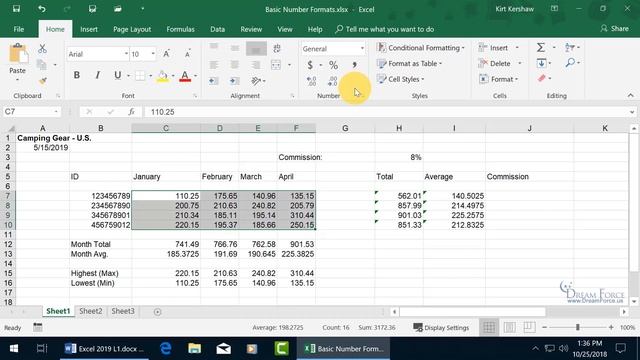Apply red font color swatch

pos(185,76)
